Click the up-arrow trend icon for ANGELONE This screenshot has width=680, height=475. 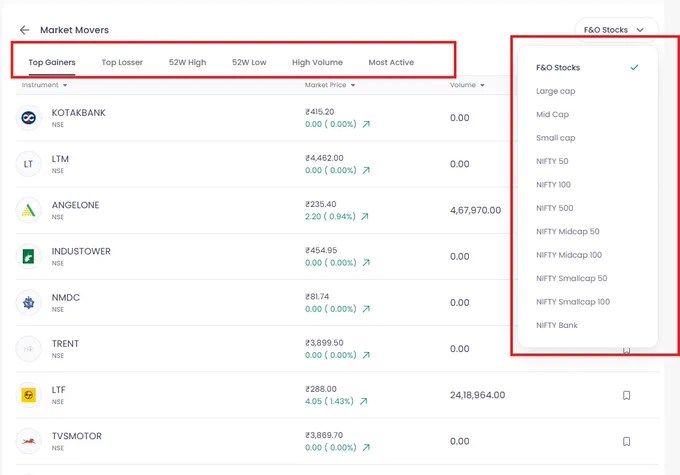[x=365, y=216]
